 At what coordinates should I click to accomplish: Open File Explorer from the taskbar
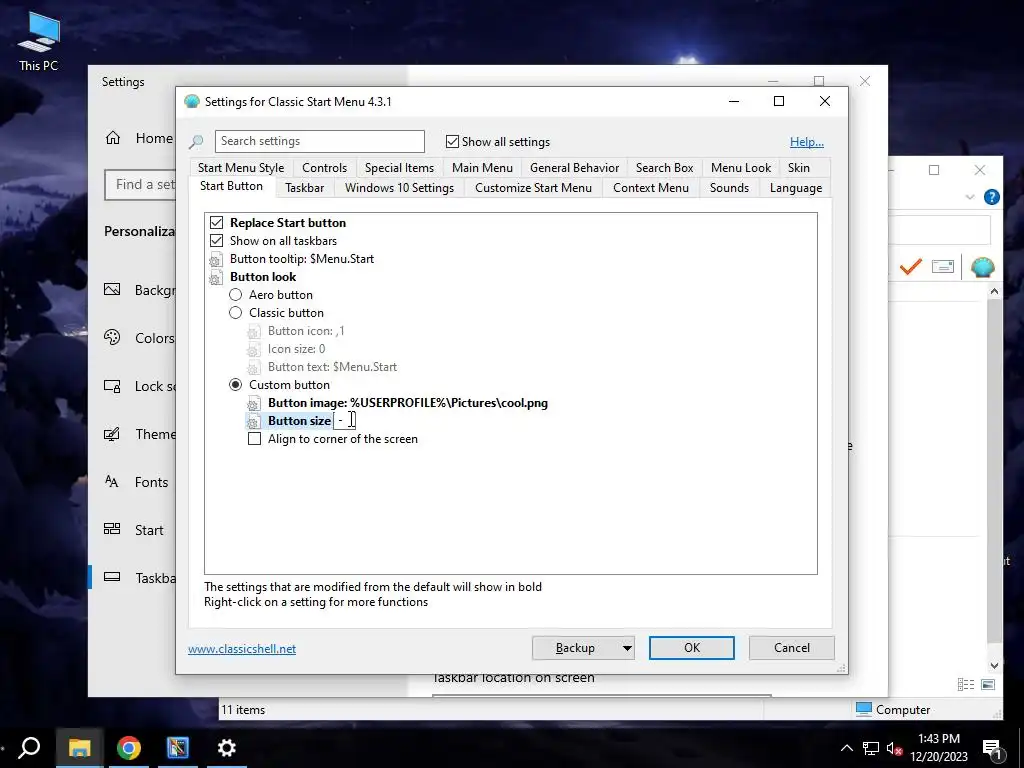point(80,748)
